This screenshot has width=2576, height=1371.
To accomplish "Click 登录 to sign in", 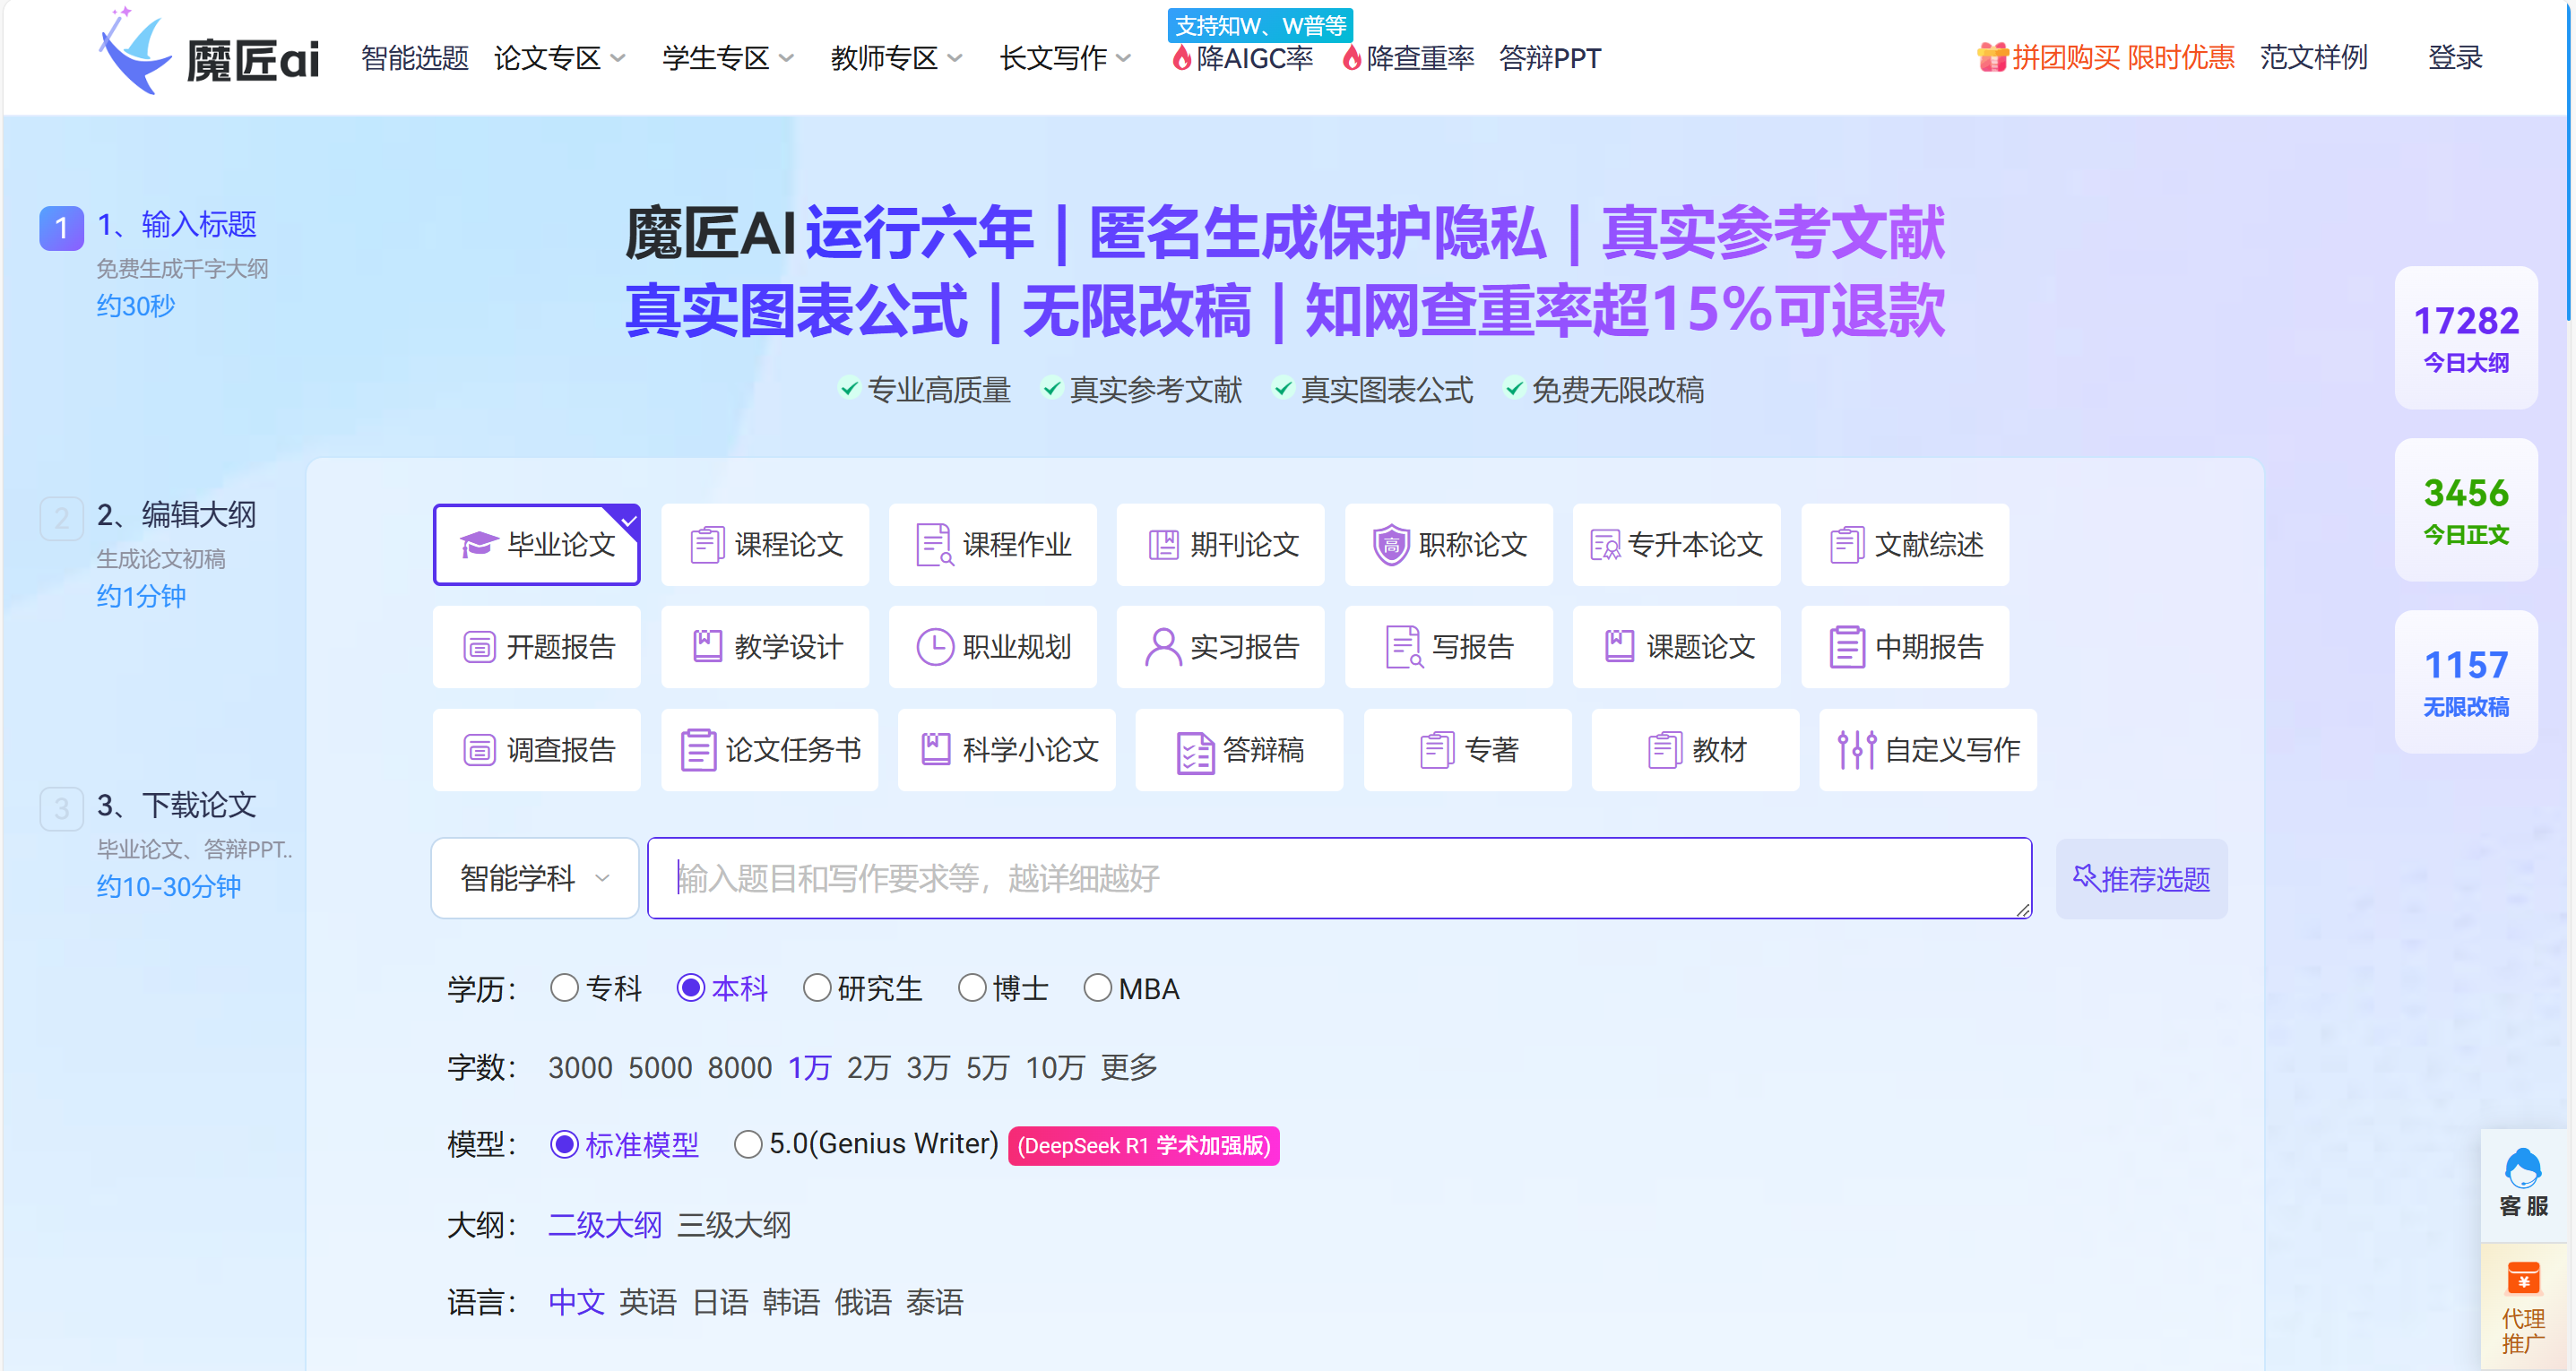I will point(2456,58).
